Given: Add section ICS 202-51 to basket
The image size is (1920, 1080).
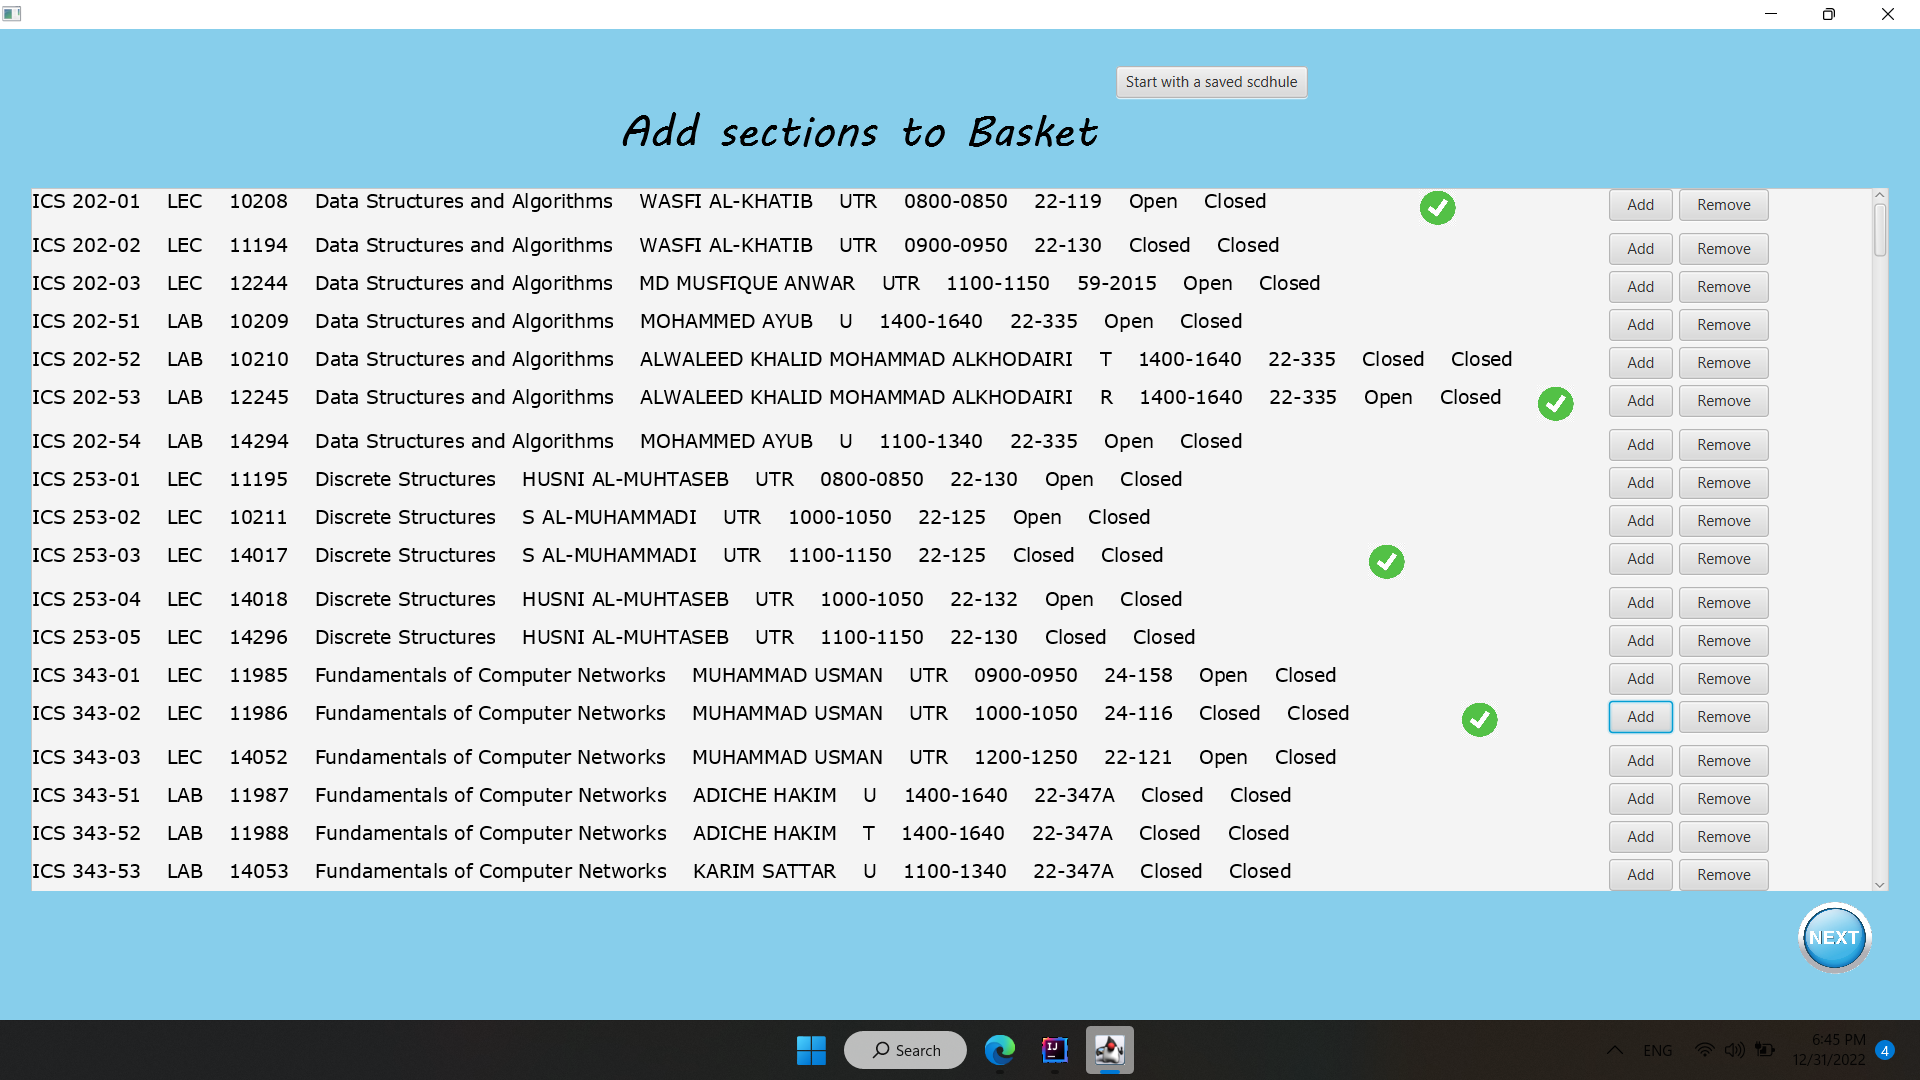Looking at the screenshot, I should [x=1640, y=324].
